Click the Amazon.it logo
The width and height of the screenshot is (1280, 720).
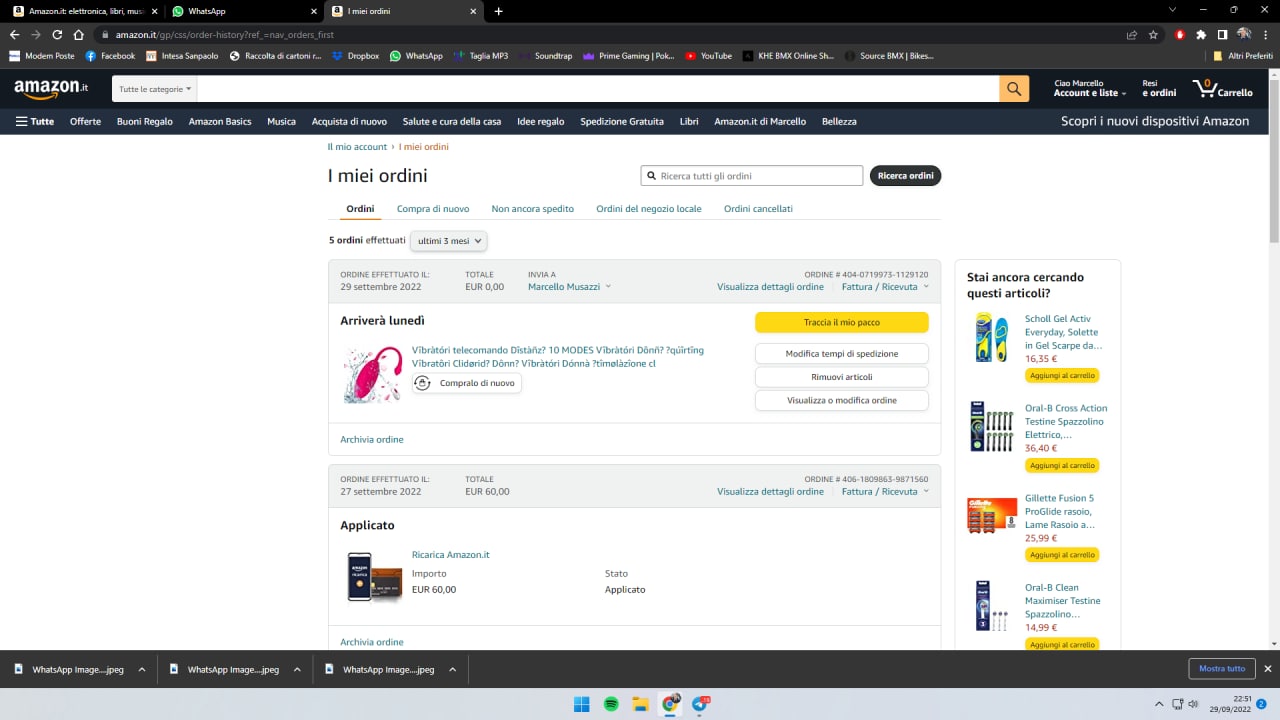point(51,89)
